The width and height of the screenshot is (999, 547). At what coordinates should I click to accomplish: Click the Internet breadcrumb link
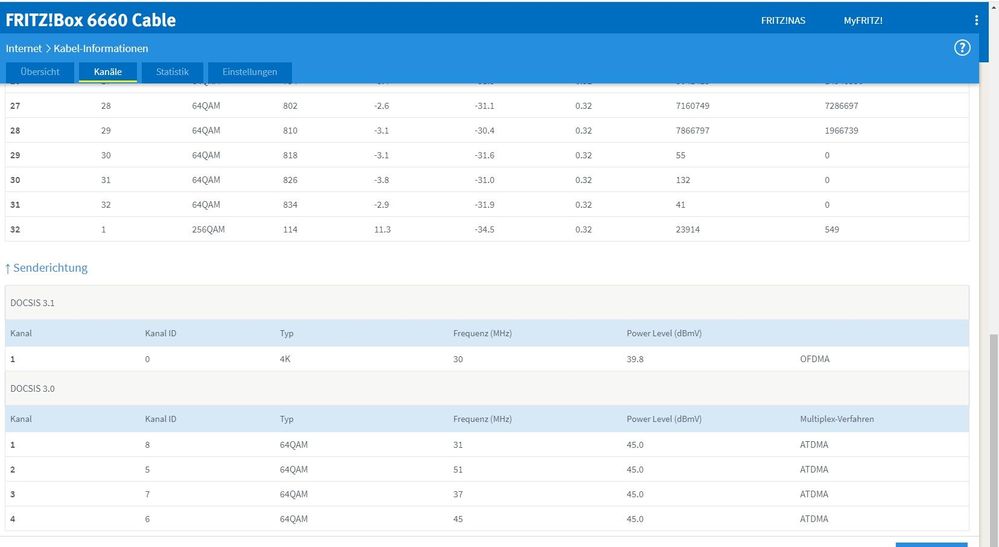24,48
